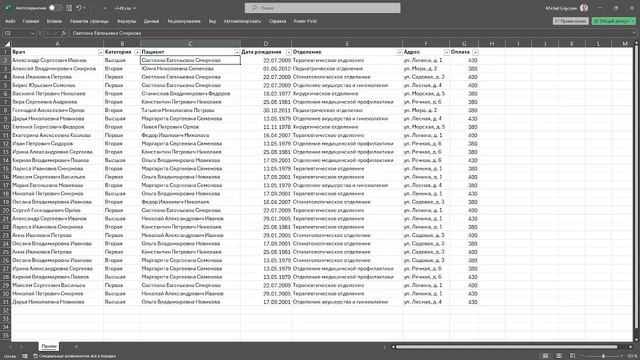This screenshot has height=360, width=640.
Task: Click the horizontal scrollbar right arrow
Action: 631,347
